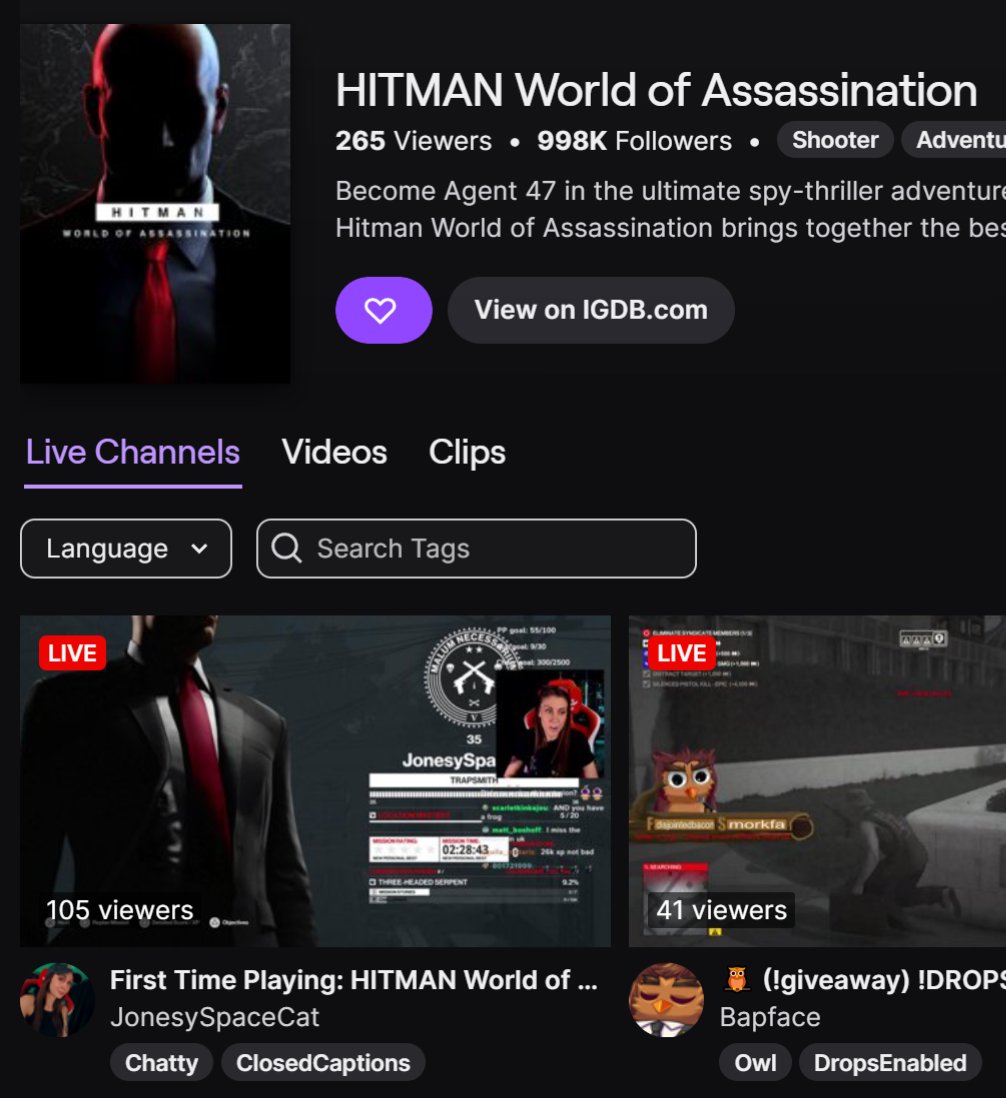Viewport: 1006px width, 1098px height.
Task: Select the Owl tag
Action: point(755,1063)
